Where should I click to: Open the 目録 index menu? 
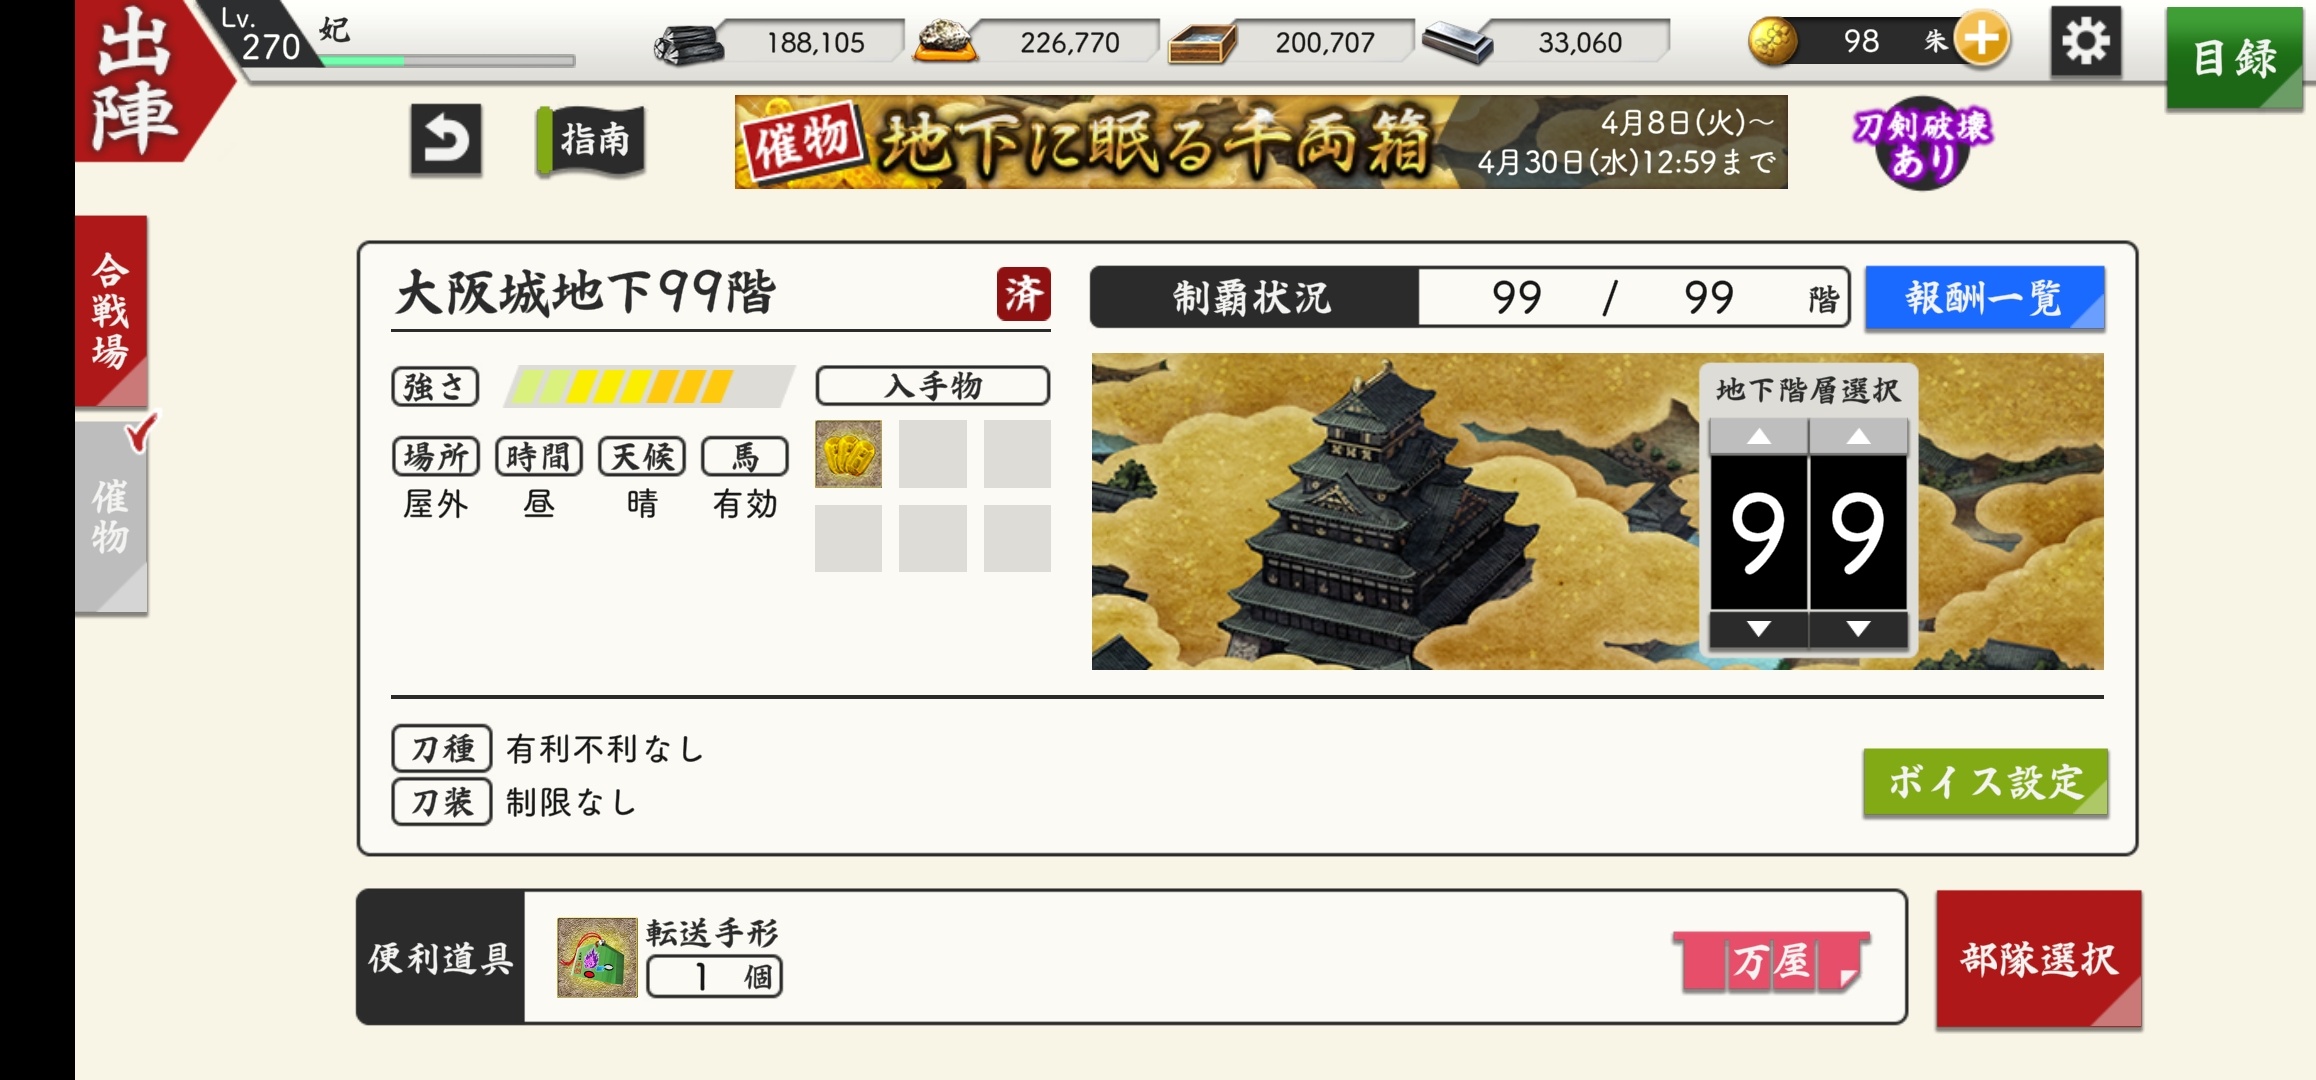click(x=2234, y=58)
